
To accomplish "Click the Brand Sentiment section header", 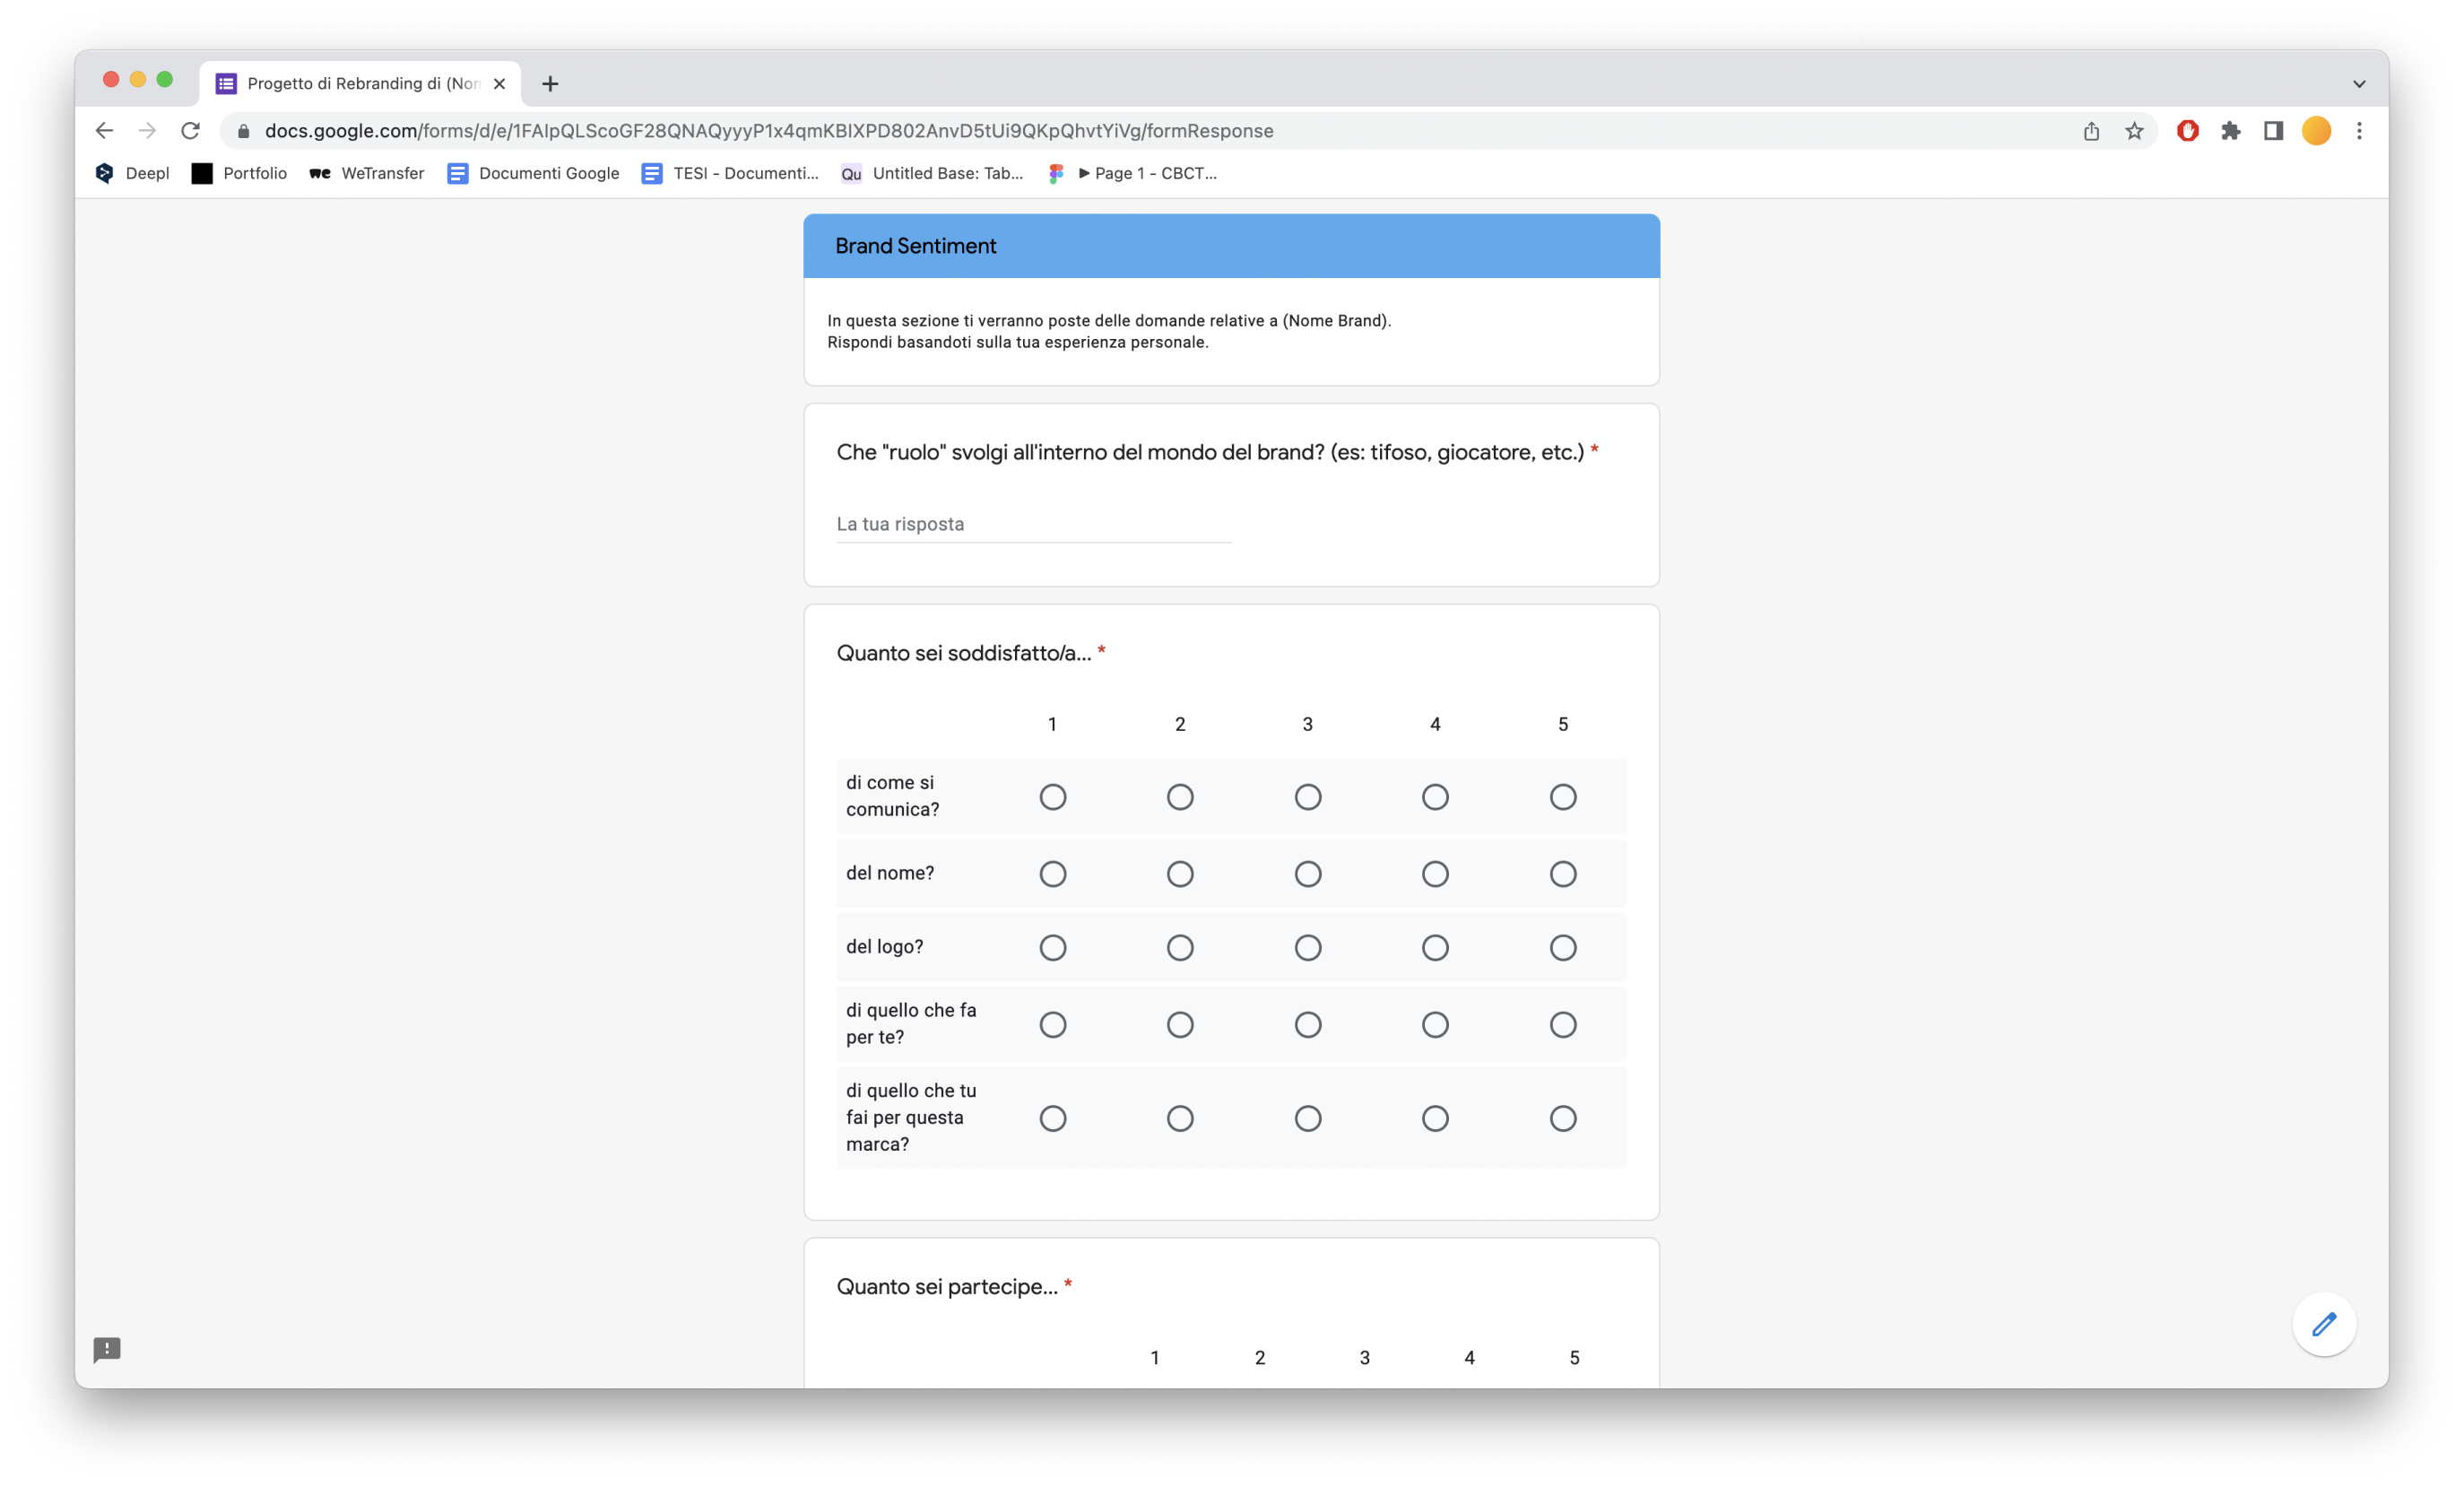I will tap(1231, 246).
